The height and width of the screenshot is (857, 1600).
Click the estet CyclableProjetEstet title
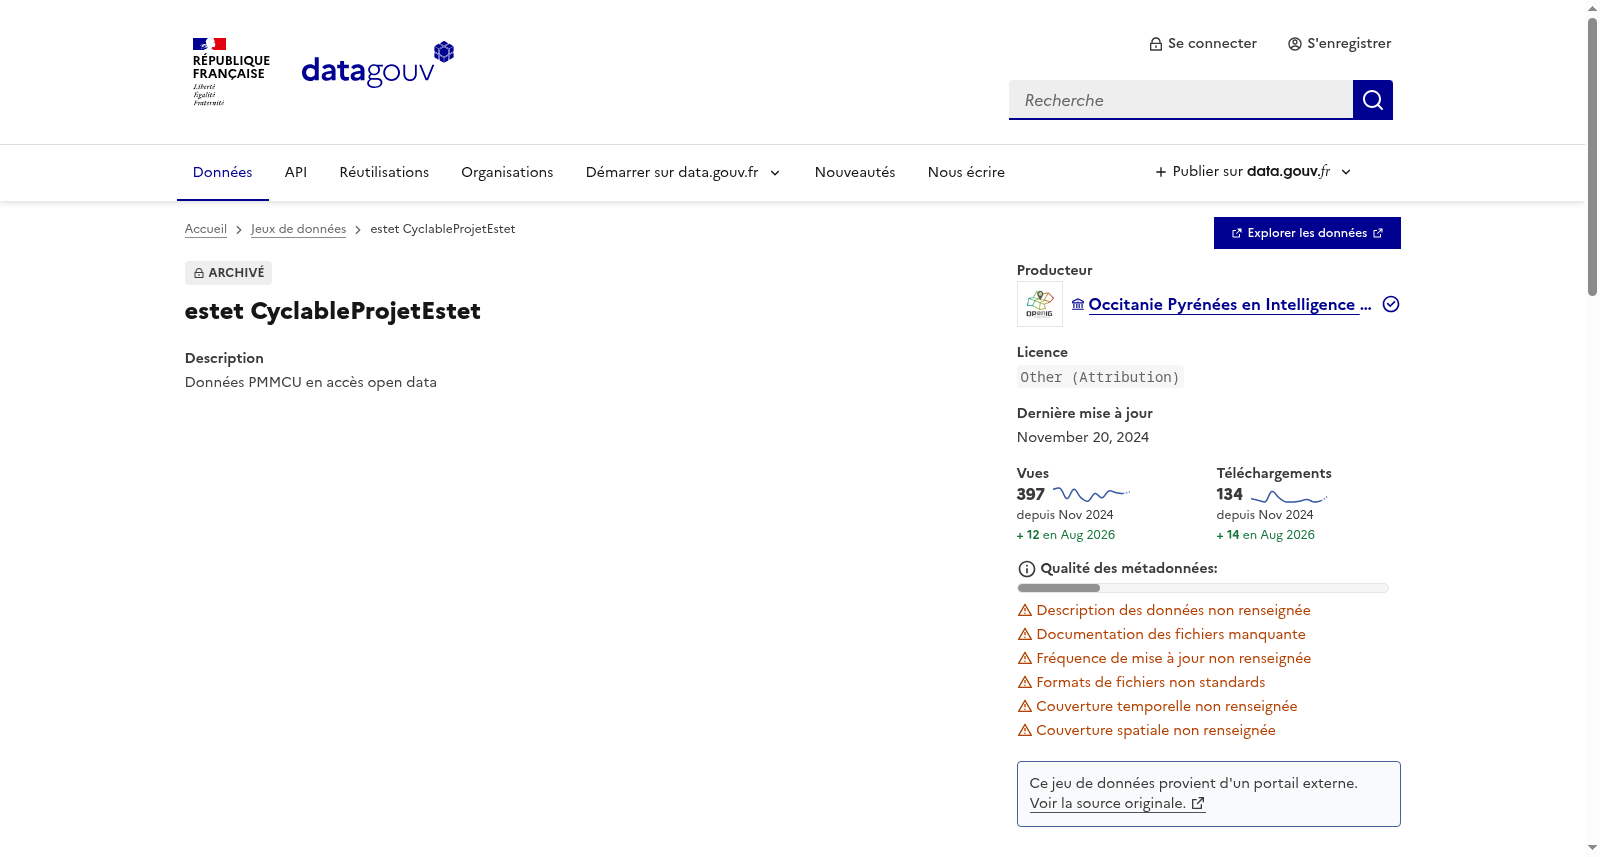(x=333, y=311)
